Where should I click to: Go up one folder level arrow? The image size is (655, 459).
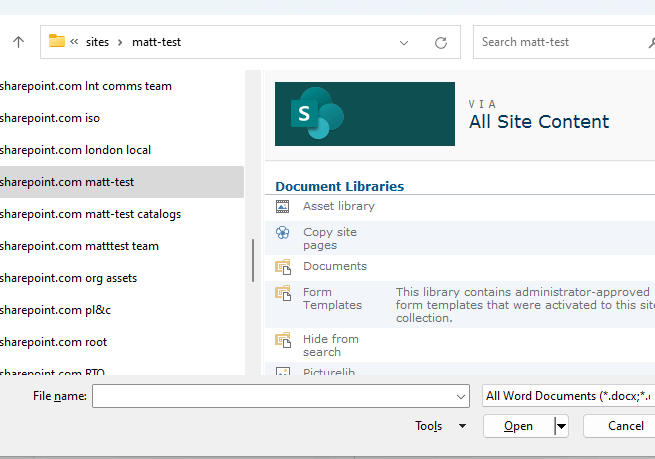[18, 42]
